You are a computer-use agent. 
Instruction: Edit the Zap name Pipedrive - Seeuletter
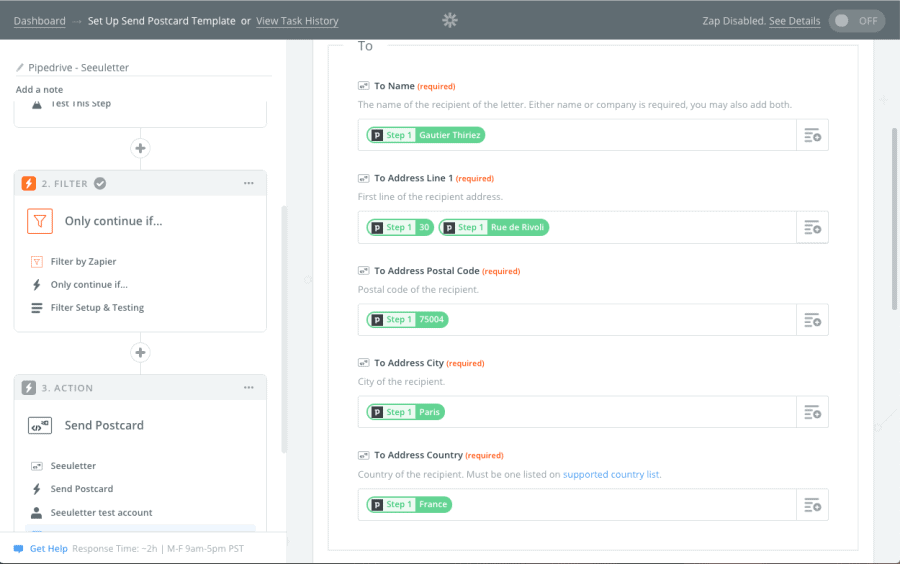coord(79,67)
